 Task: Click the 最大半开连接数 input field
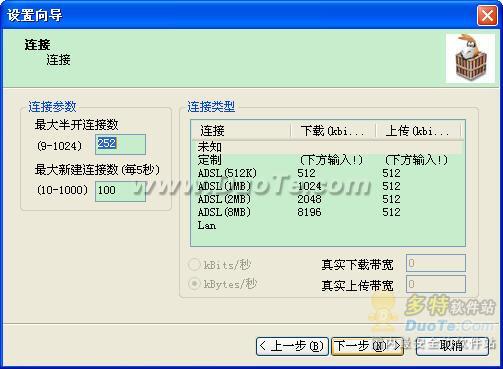click(x=120, y=144)
